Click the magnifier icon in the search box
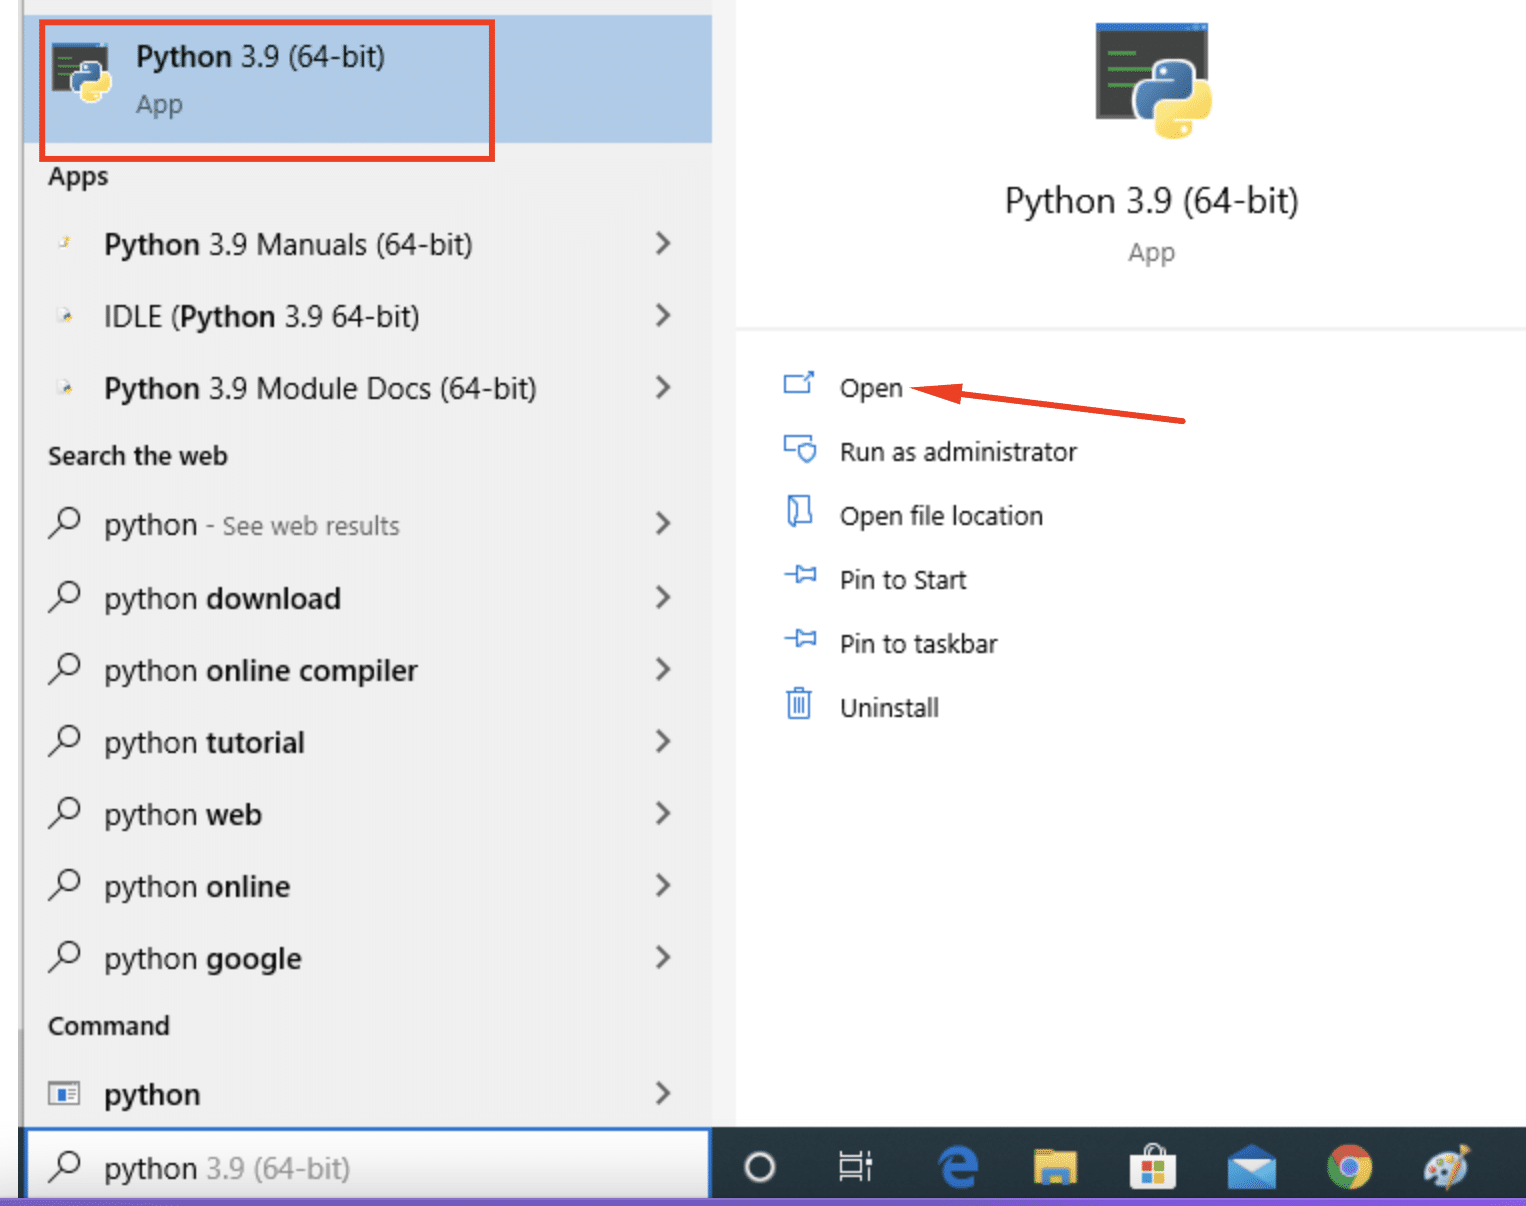 pyautogui.click(x=65, y=1165)
